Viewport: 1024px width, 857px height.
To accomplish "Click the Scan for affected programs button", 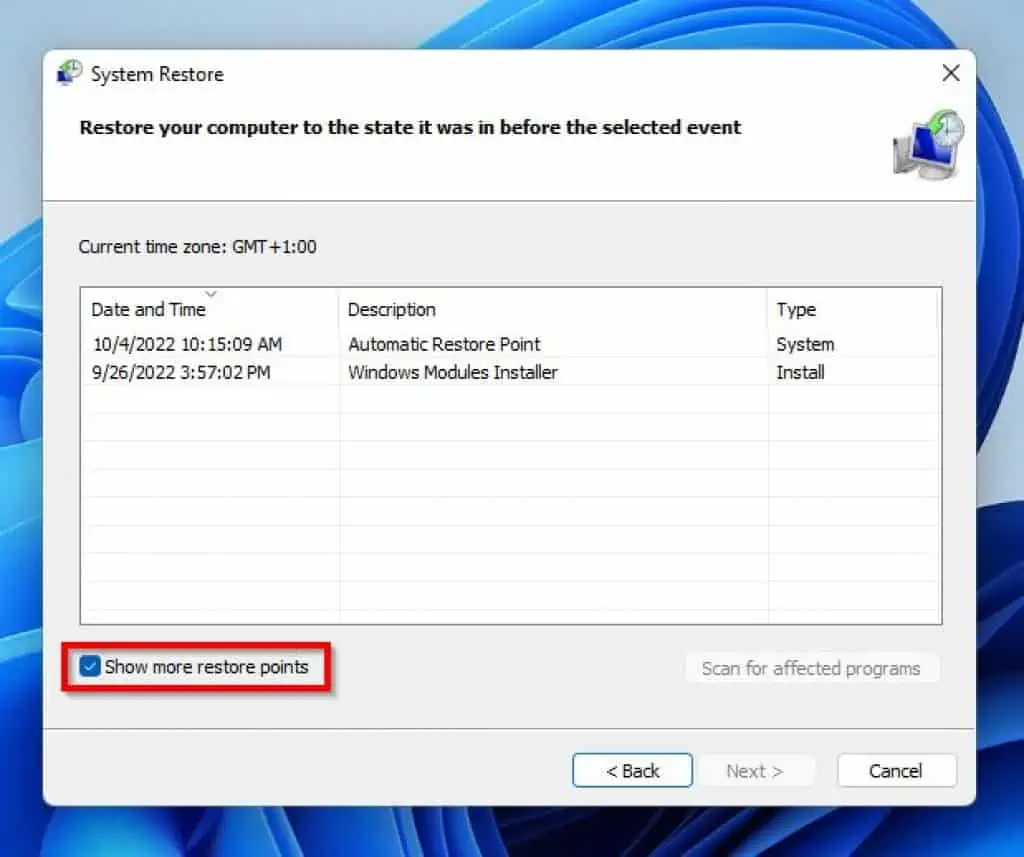I will [812, 668].
